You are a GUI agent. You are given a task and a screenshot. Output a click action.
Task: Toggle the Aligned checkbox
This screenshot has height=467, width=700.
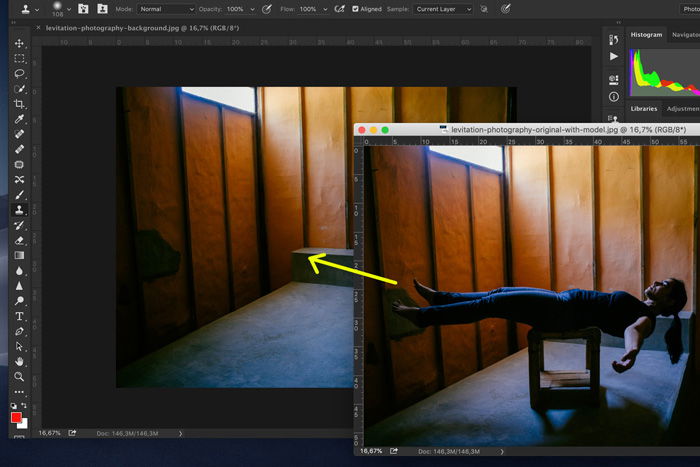(357, 8)
